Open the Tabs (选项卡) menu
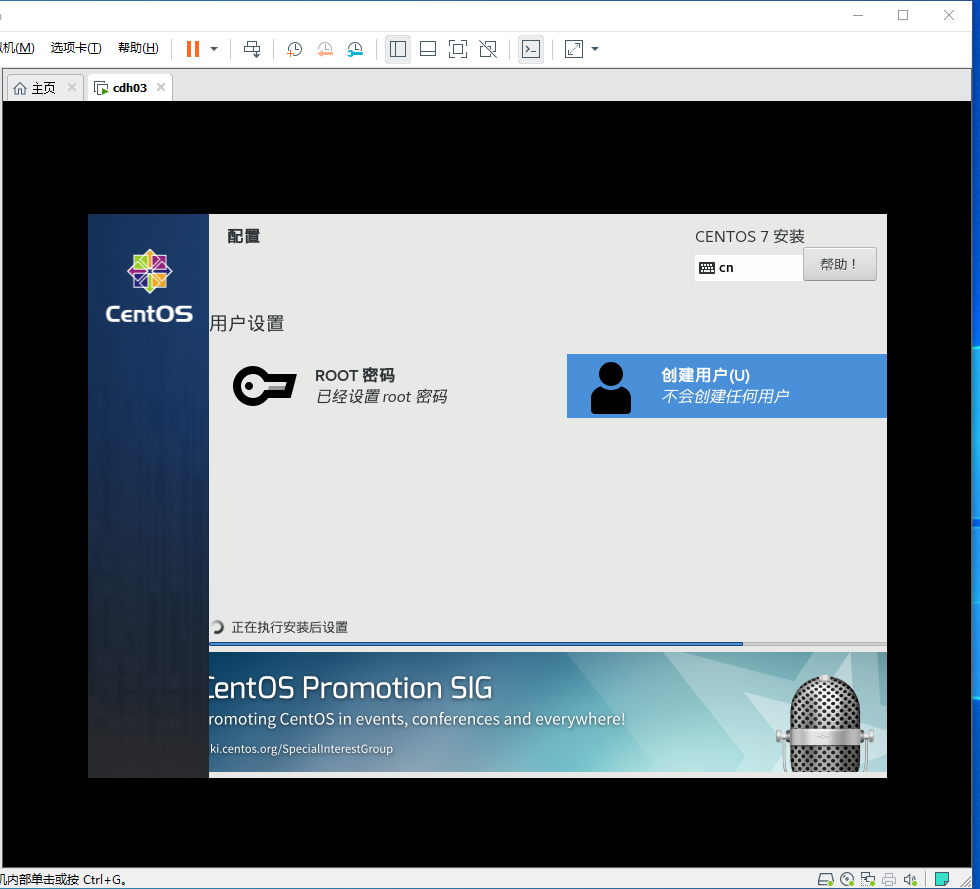The height and width of the screenshot is (889, 980). 76,48
